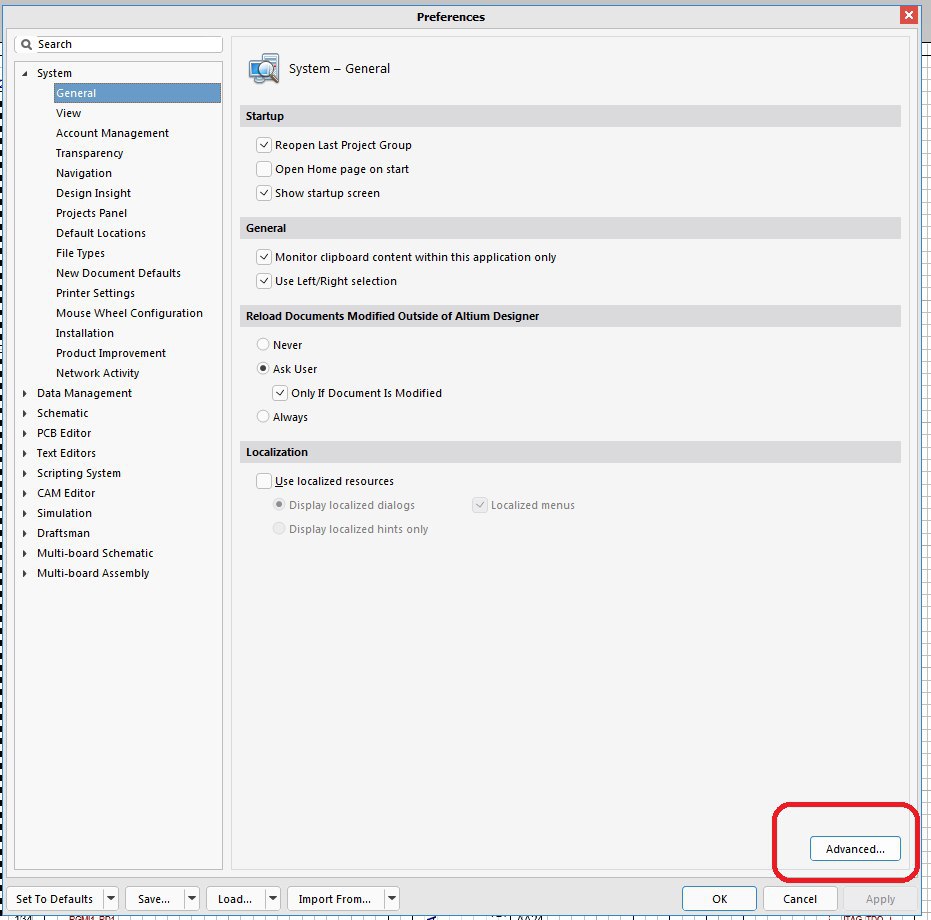
Task: Expand the Simulation node
Action: coord(24,513)
